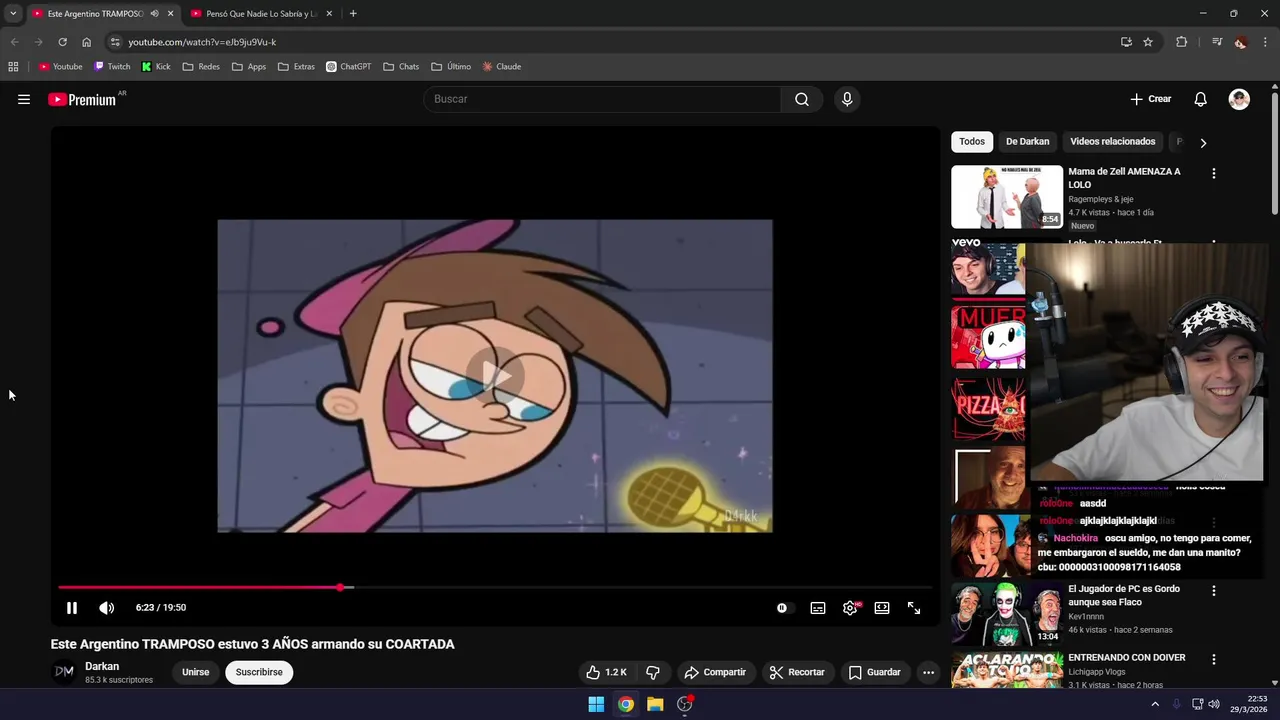Open the notifications bell
The width and height of the screenshot is (1280, 720).
click(x=1201, y=99)
